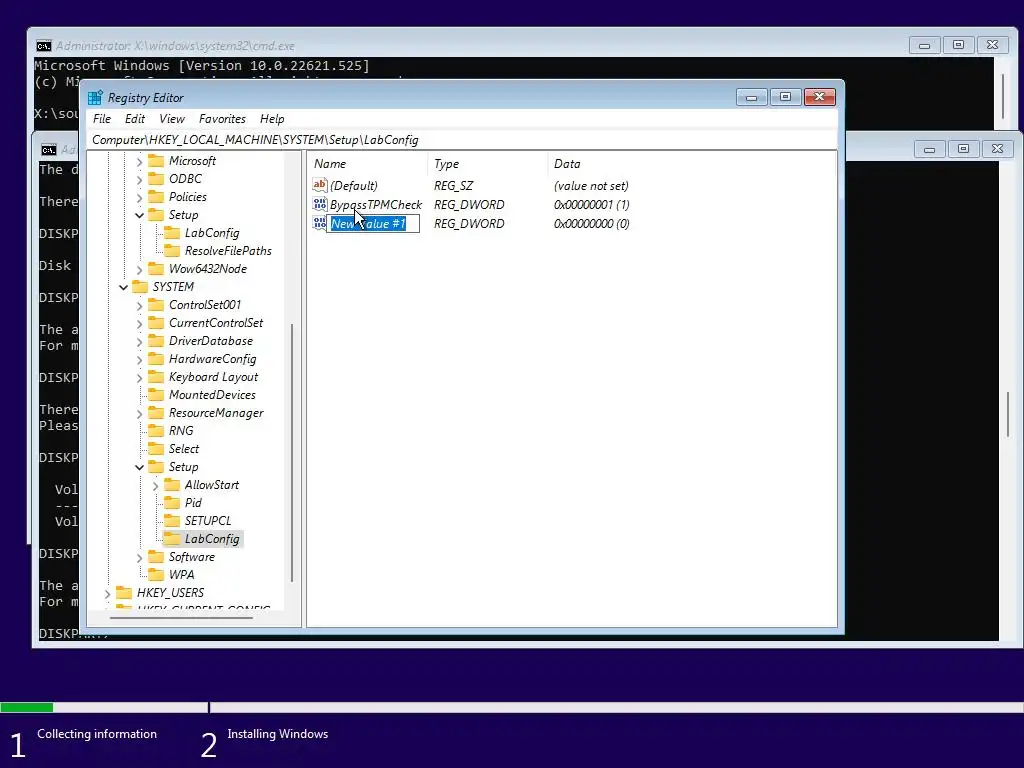Click the setup installation progress bar

[512, 707]
